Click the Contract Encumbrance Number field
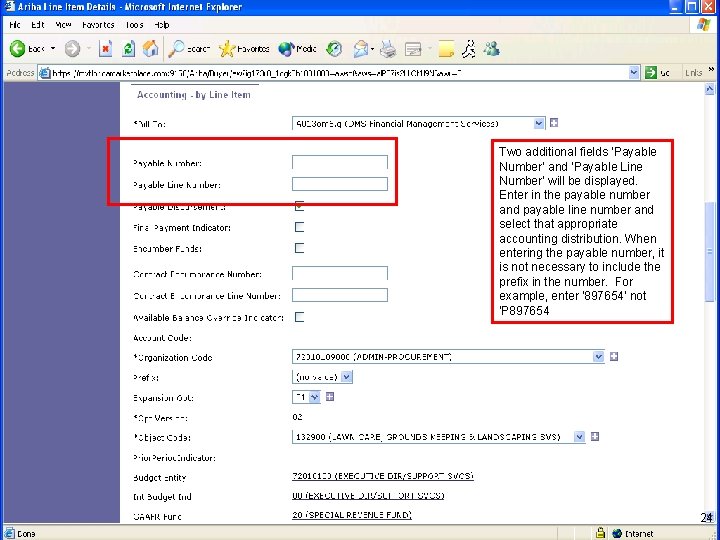The width and height of the screenshot is (720, 540). (x=340, y=273)
